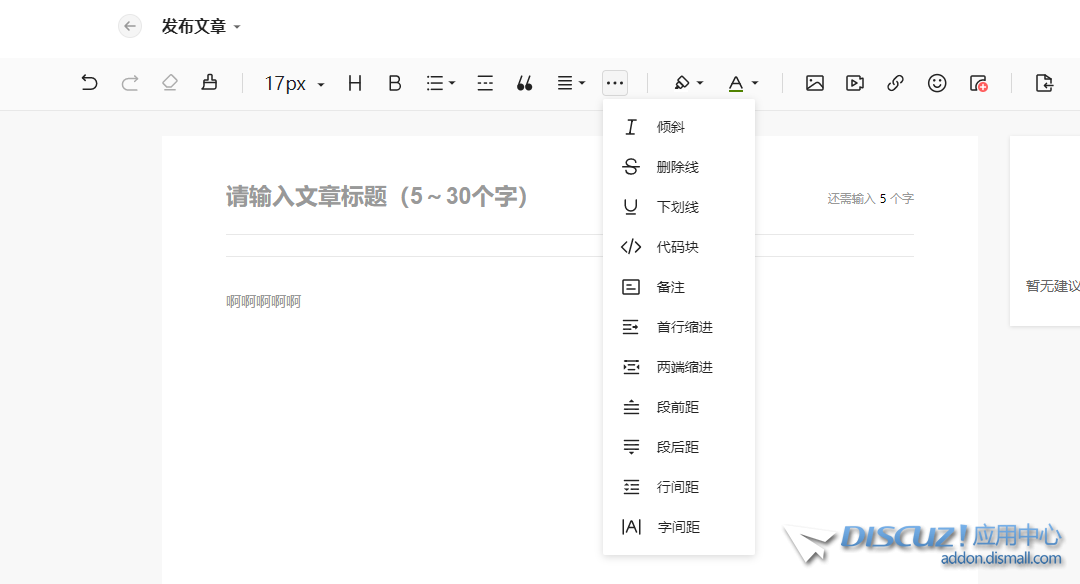
Task: Insert a horizontal divider line
Action: tap(485, 84)
